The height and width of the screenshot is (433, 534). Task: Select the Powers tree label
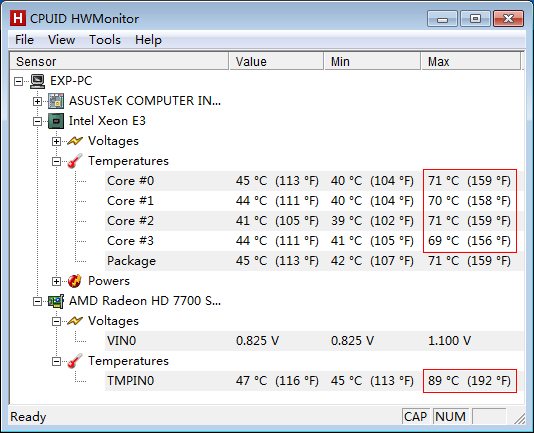coord(109,281)
